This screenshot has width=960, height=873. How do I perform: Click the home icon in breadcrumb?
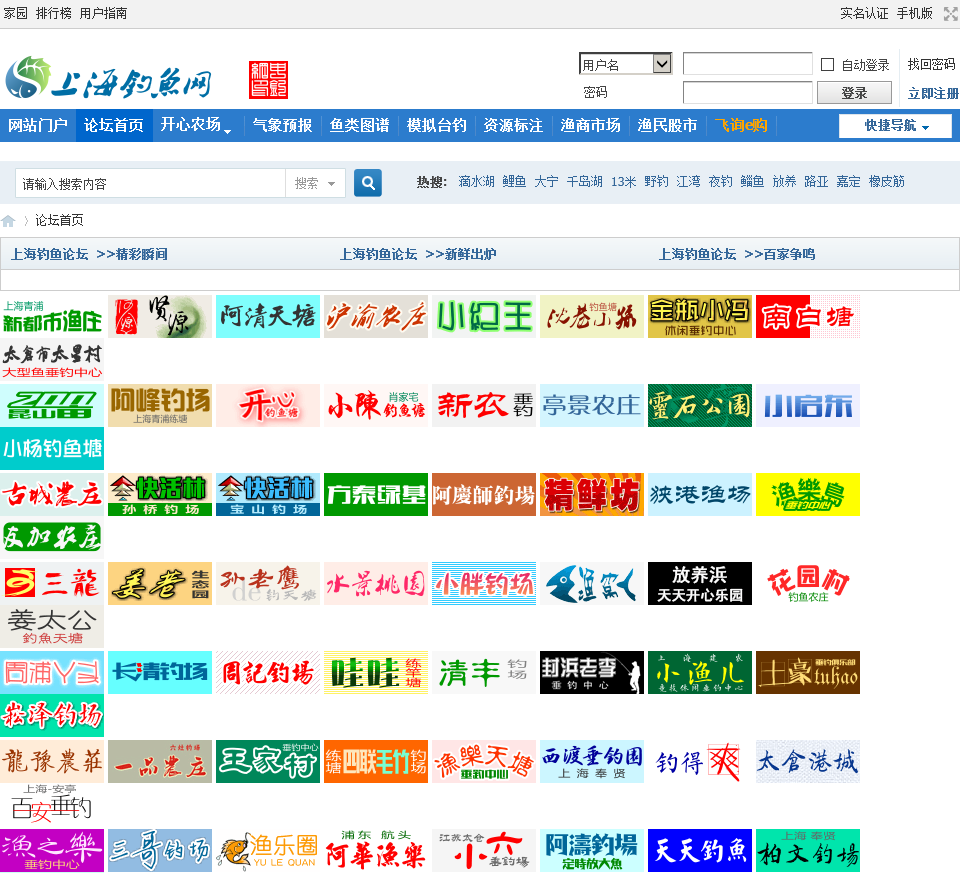[8, 221]
